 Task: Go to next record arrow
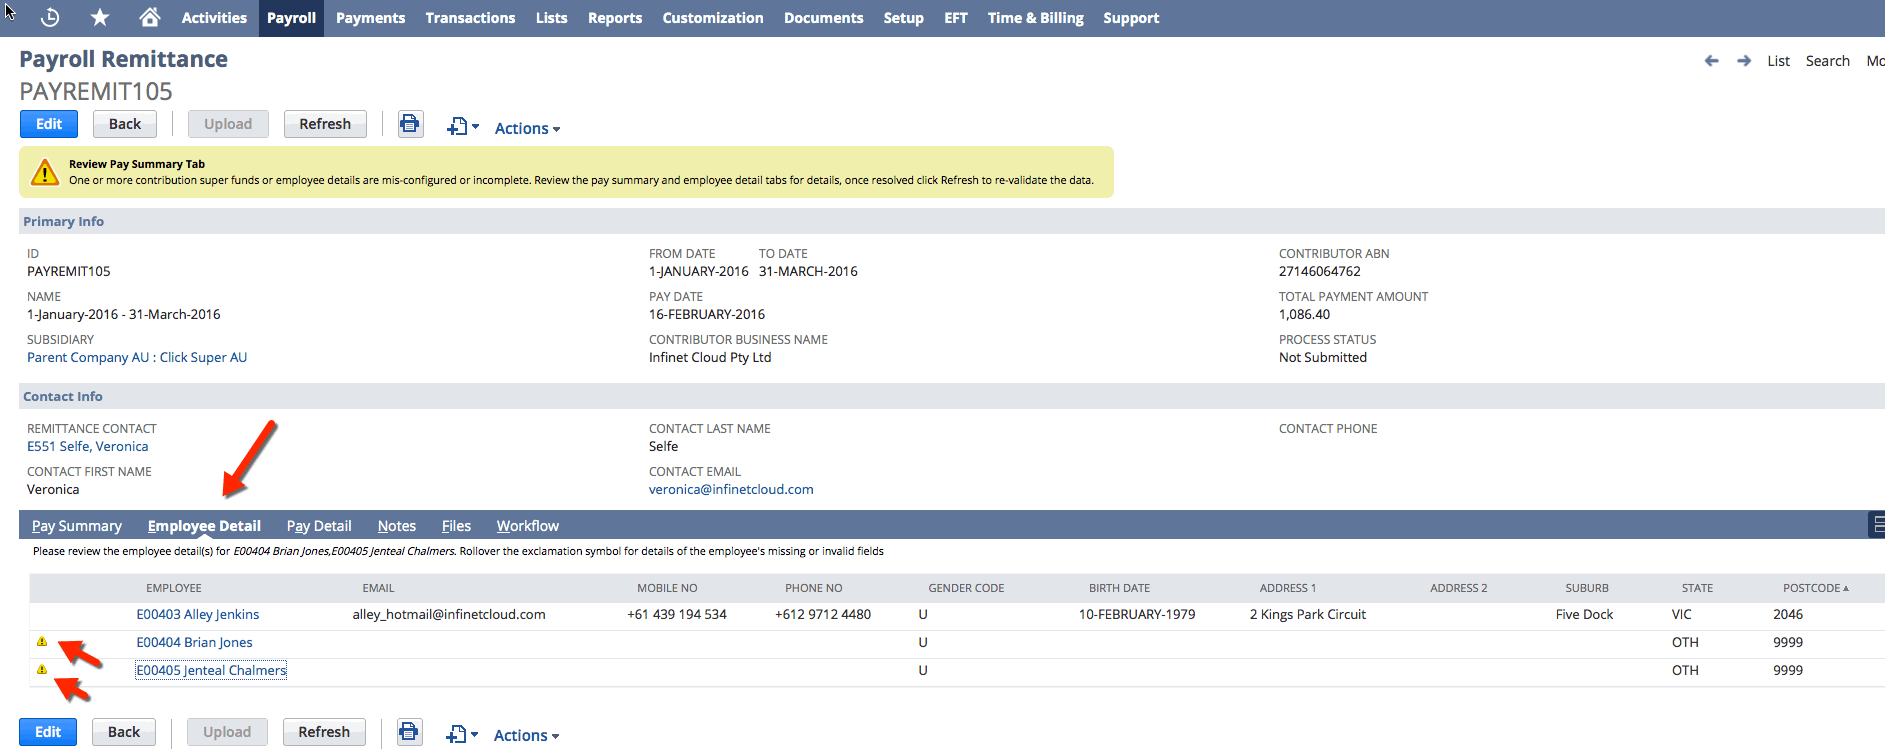pos(1744,61)
